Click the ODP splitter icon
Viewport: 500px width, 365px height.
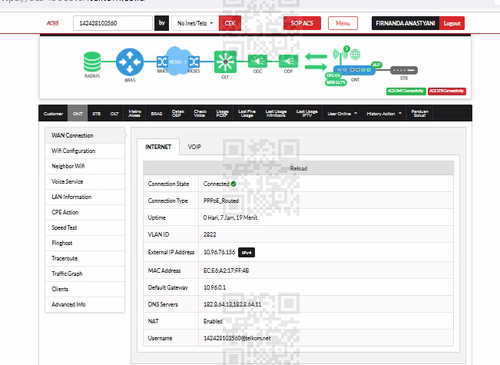(288, 61)
